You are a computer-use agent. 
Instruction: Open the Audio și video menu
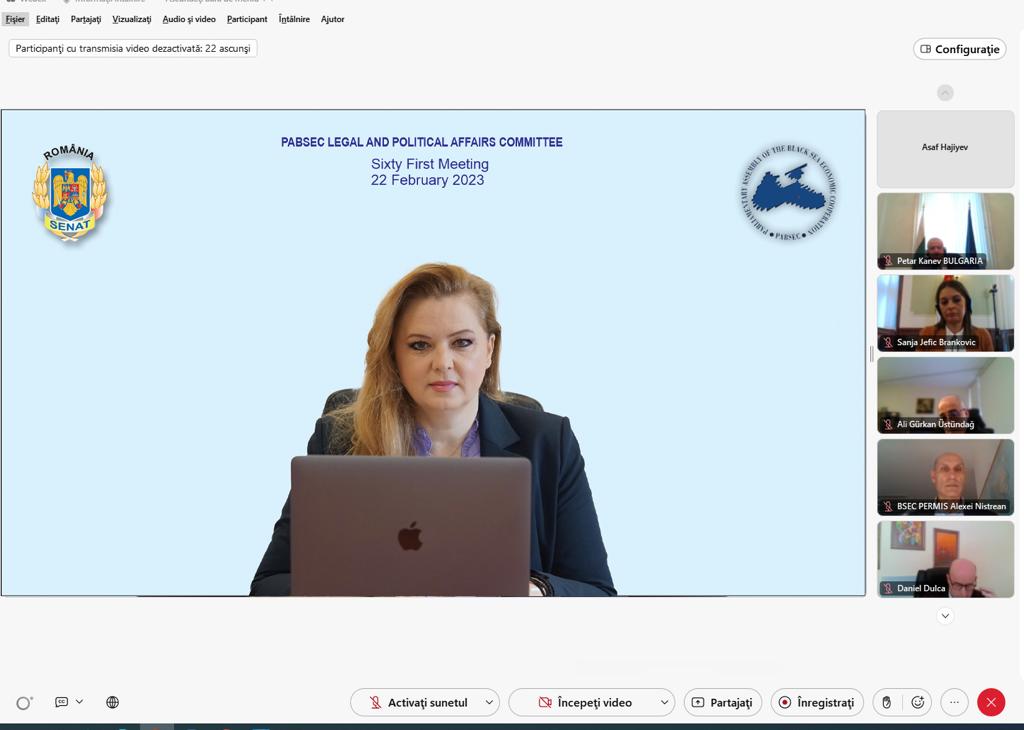coord(189,19)
